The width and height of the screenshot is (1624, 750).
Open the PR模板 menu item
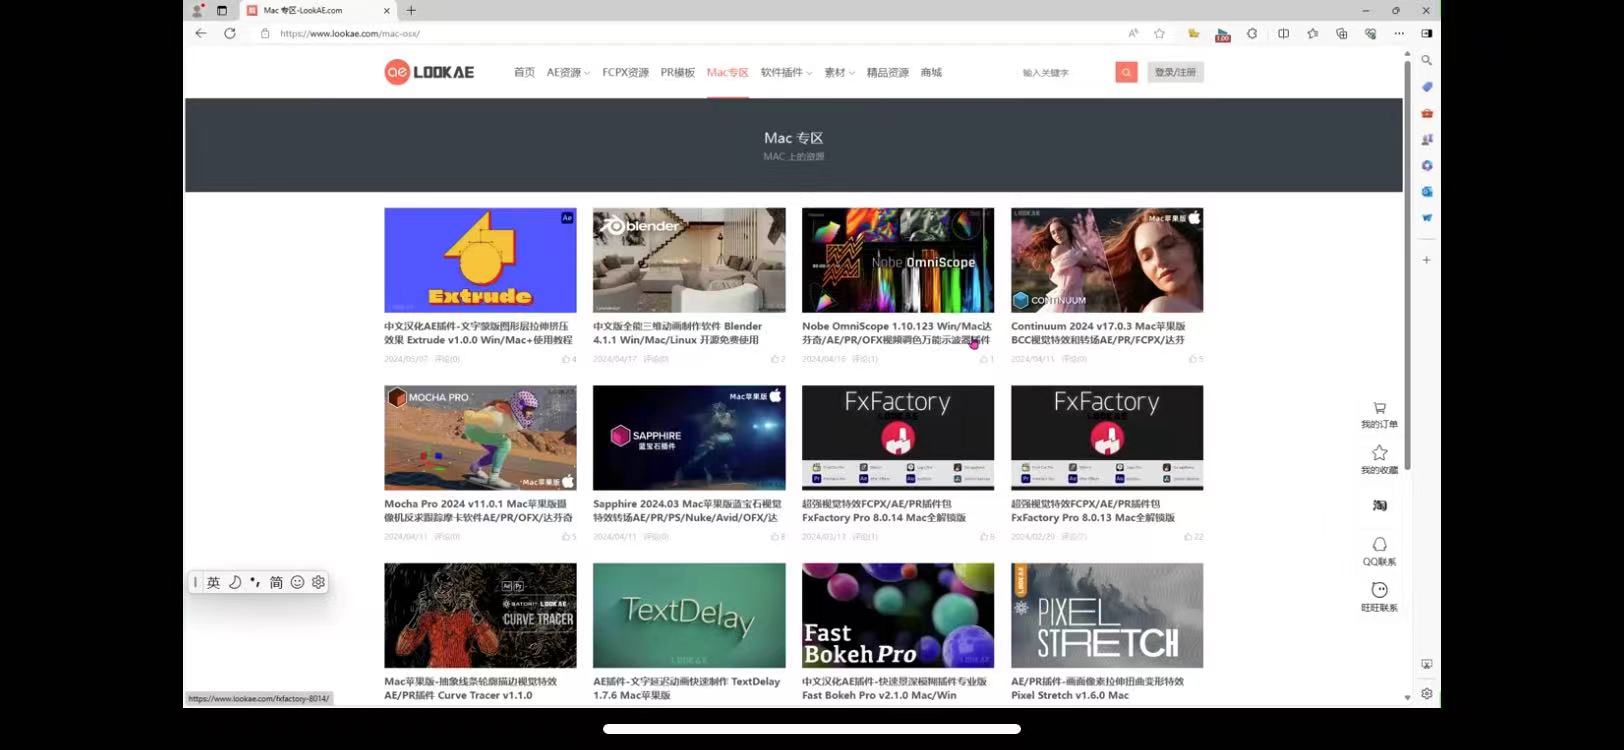point(677,72)
